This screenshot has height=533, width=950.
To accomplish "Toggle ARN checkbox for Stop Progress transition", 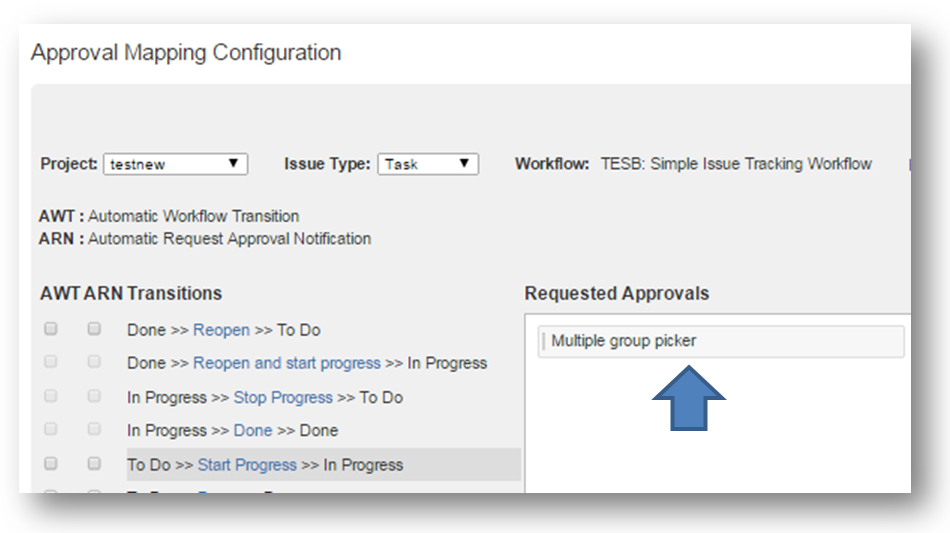I will pos(94,396).
